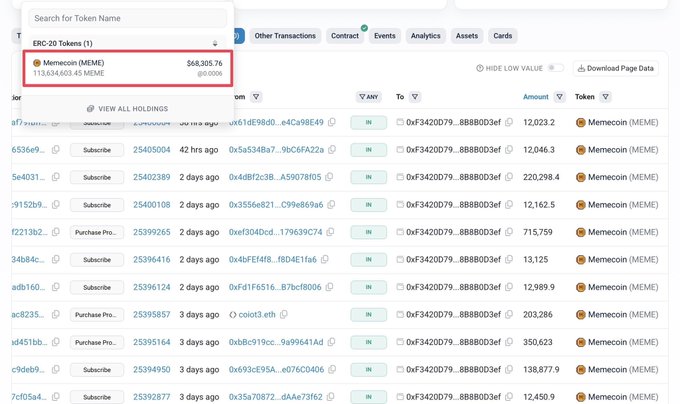Copy from-address 0x4dBf2c3B...A59078f05
This screenshot has width=680, height=404.
point(329,177)
